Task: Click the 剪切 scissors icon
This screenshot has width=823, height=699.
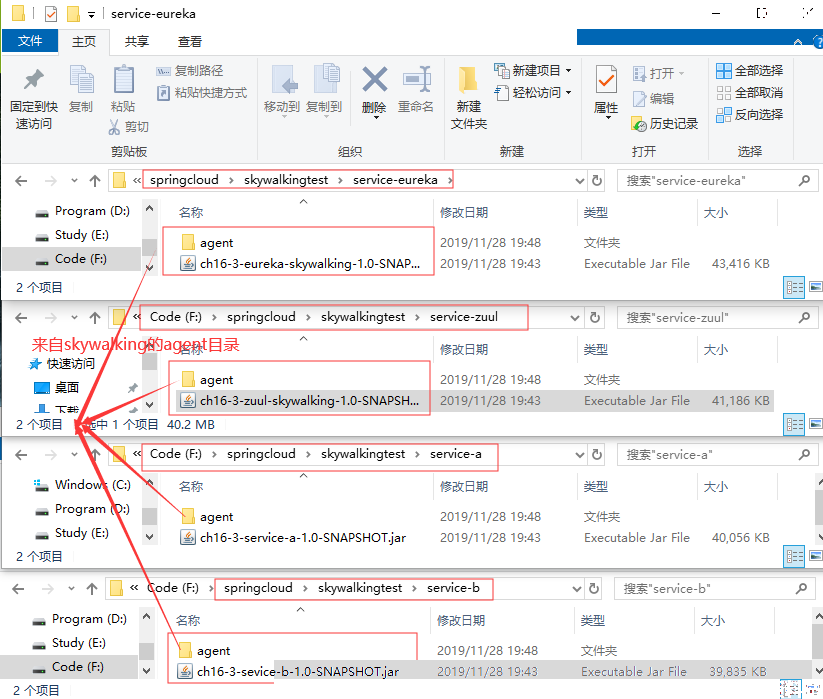Action: pyautogui.click(x=114, y=126)
